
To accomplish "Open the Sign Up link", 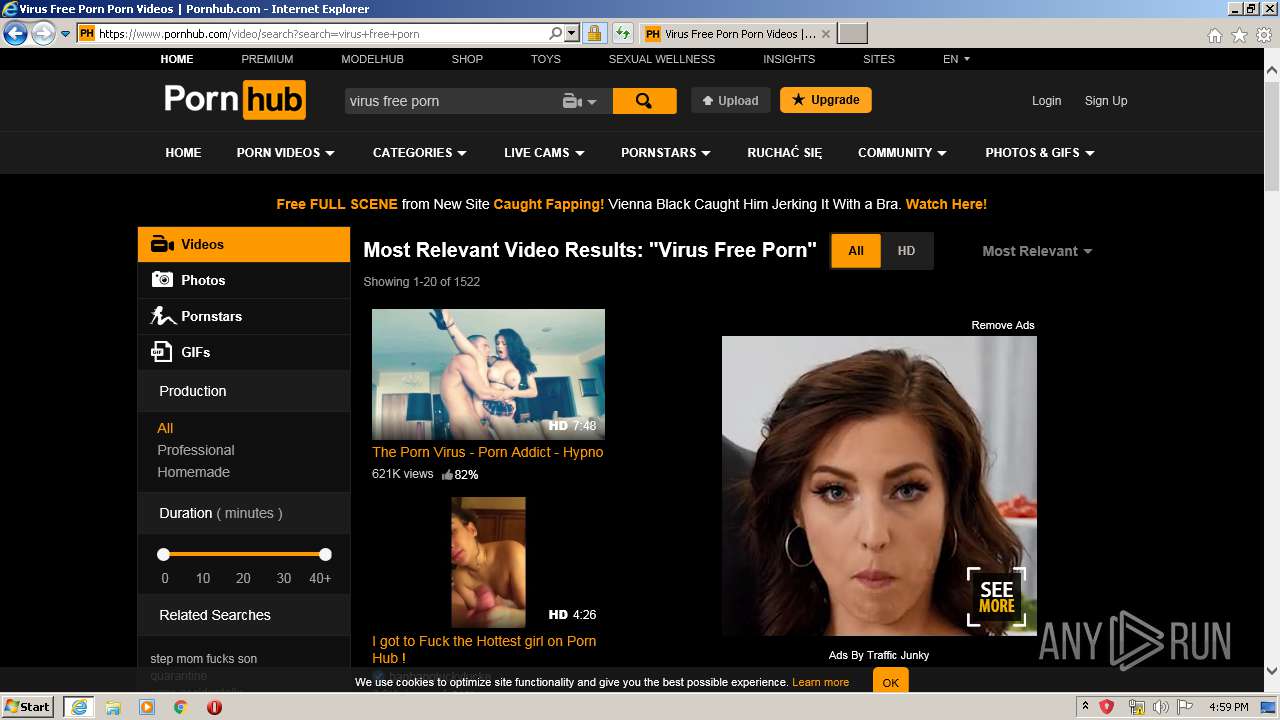I will point(1106,101).
